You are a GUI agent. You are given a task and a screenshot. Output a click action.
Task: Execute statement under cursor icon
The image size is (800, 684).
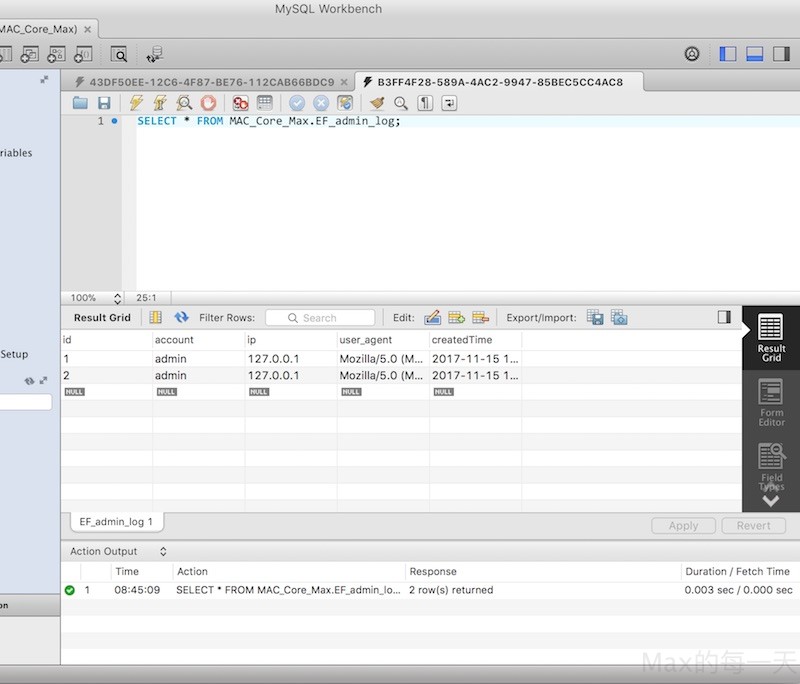point(160,103)
